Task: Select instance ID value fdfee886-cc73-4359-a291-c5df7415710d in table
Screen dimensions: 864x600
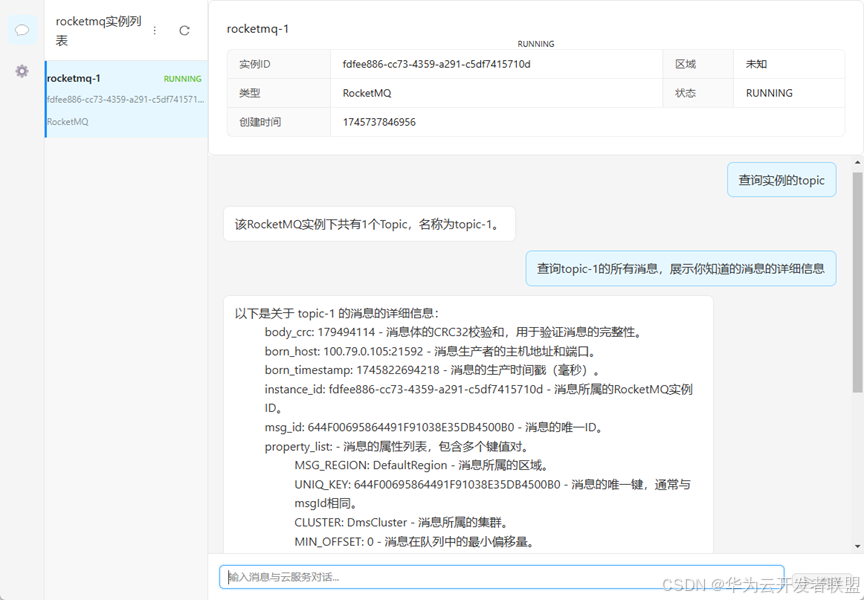Action: [436, 64]
